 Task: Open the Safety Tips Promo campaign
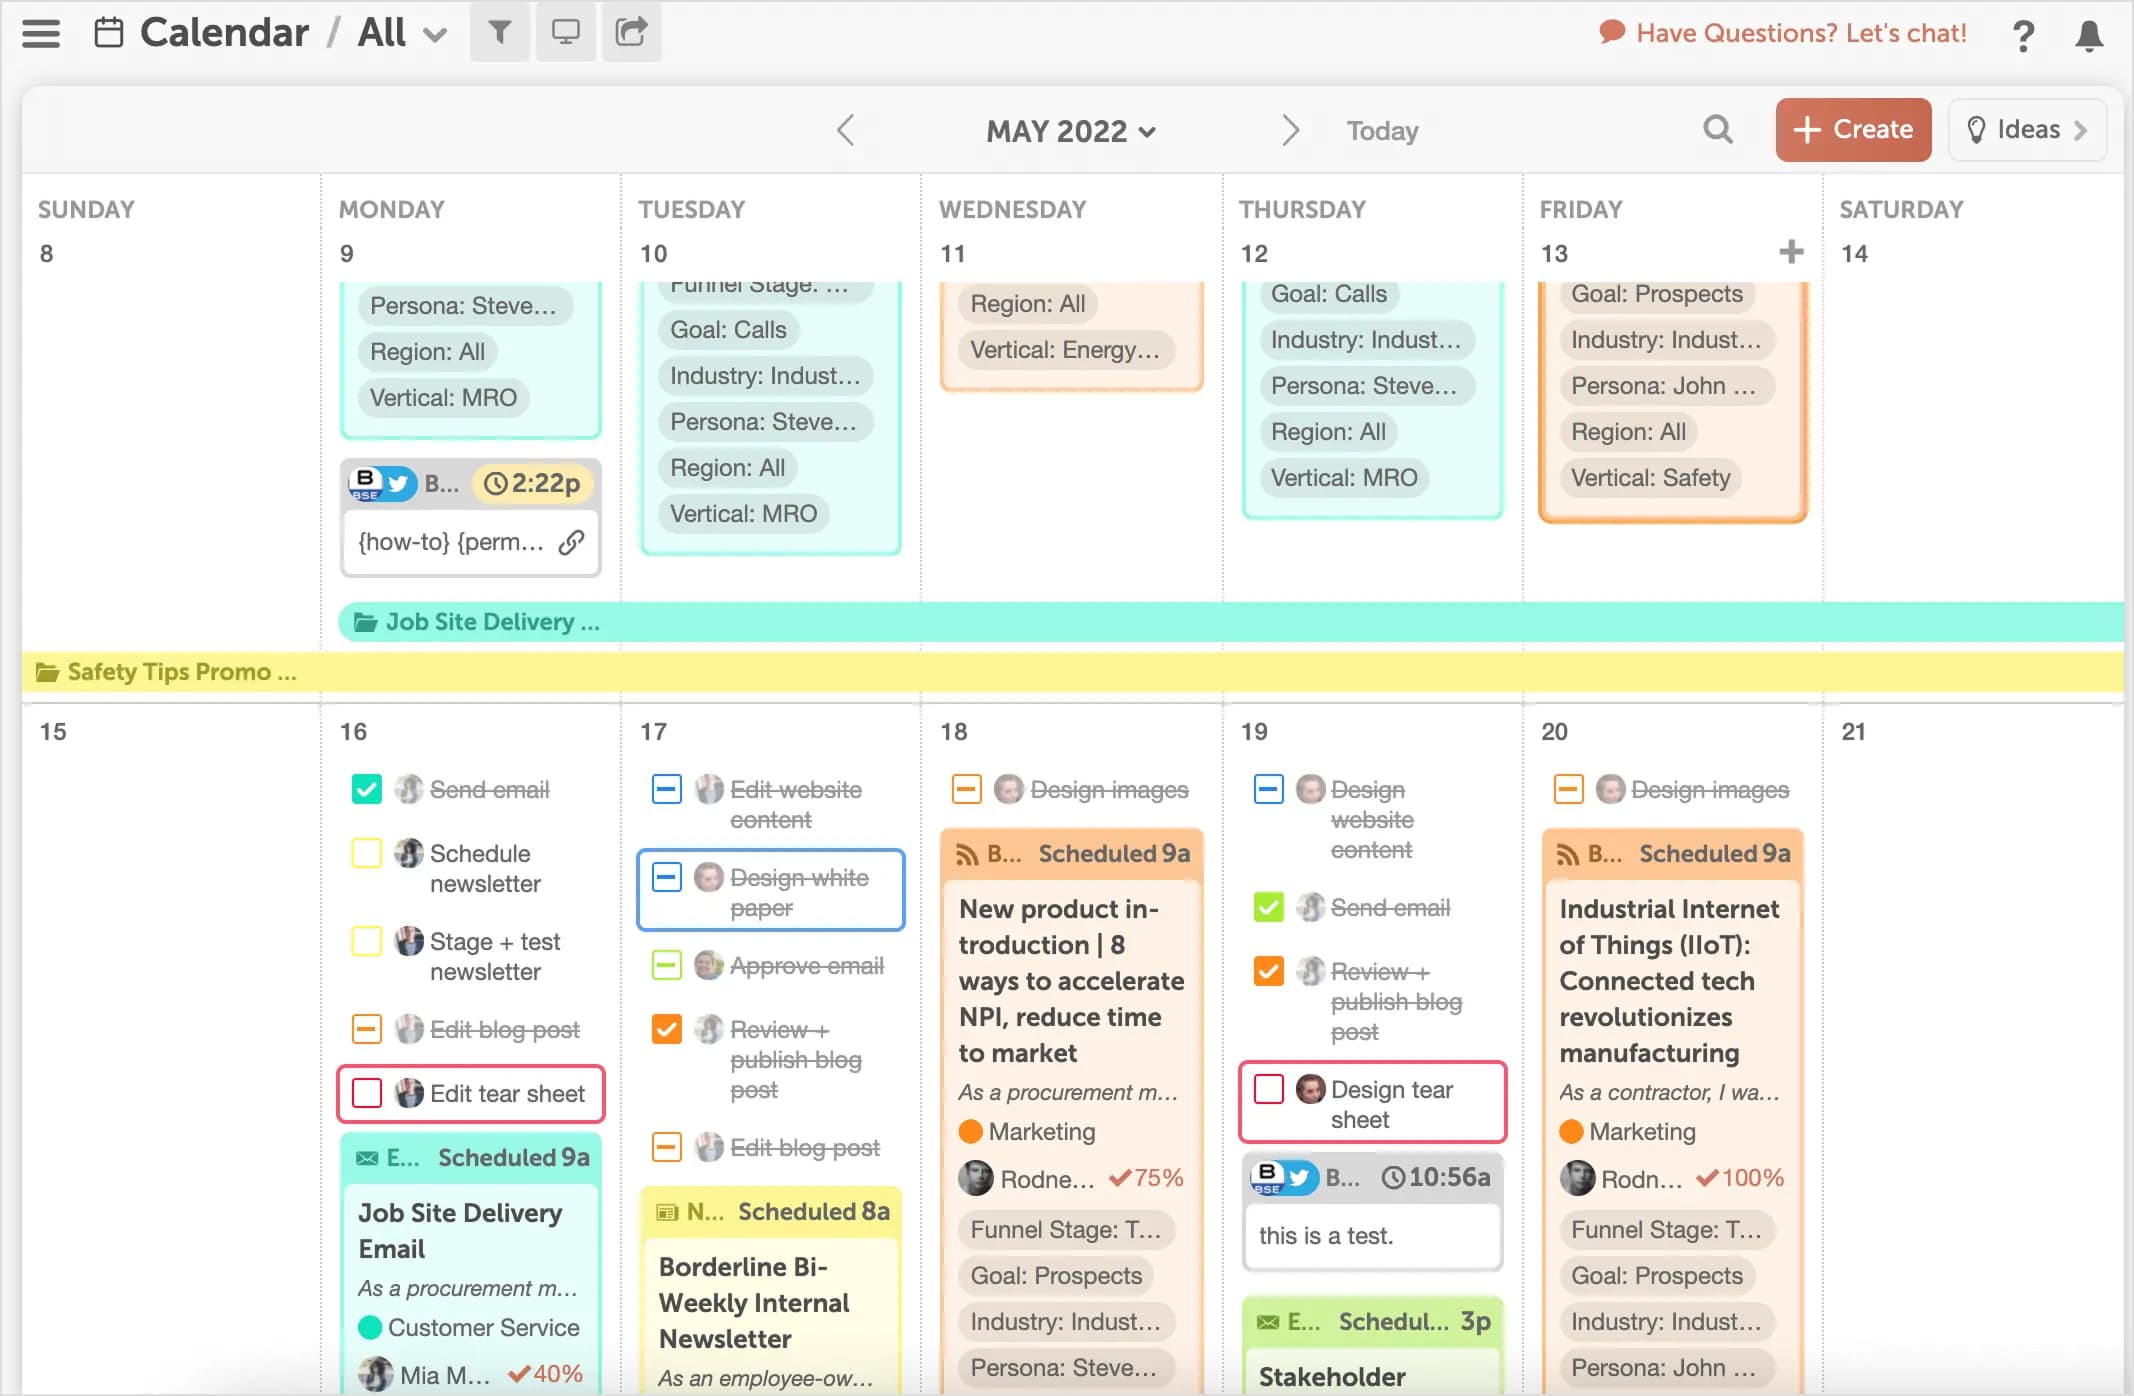181,672
